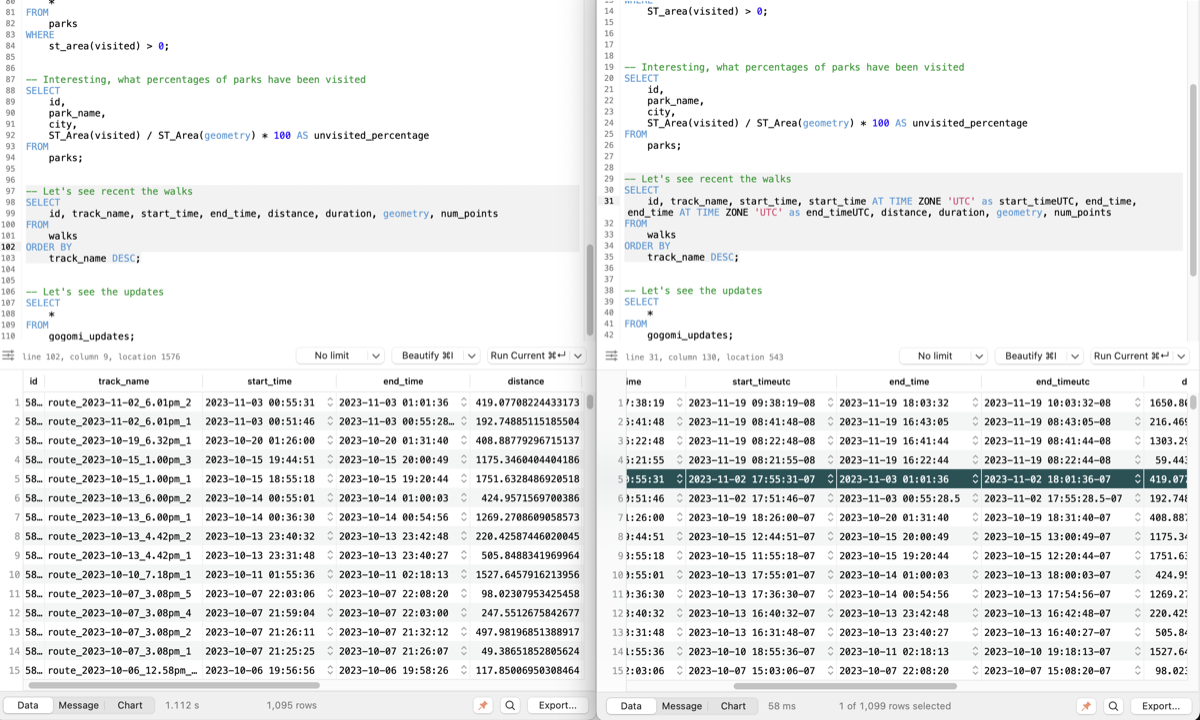This screenshot has width=1200, height=720.
Task: Click end_timeutc column header
Action: pyautogui.click(x=1063, y=381)
